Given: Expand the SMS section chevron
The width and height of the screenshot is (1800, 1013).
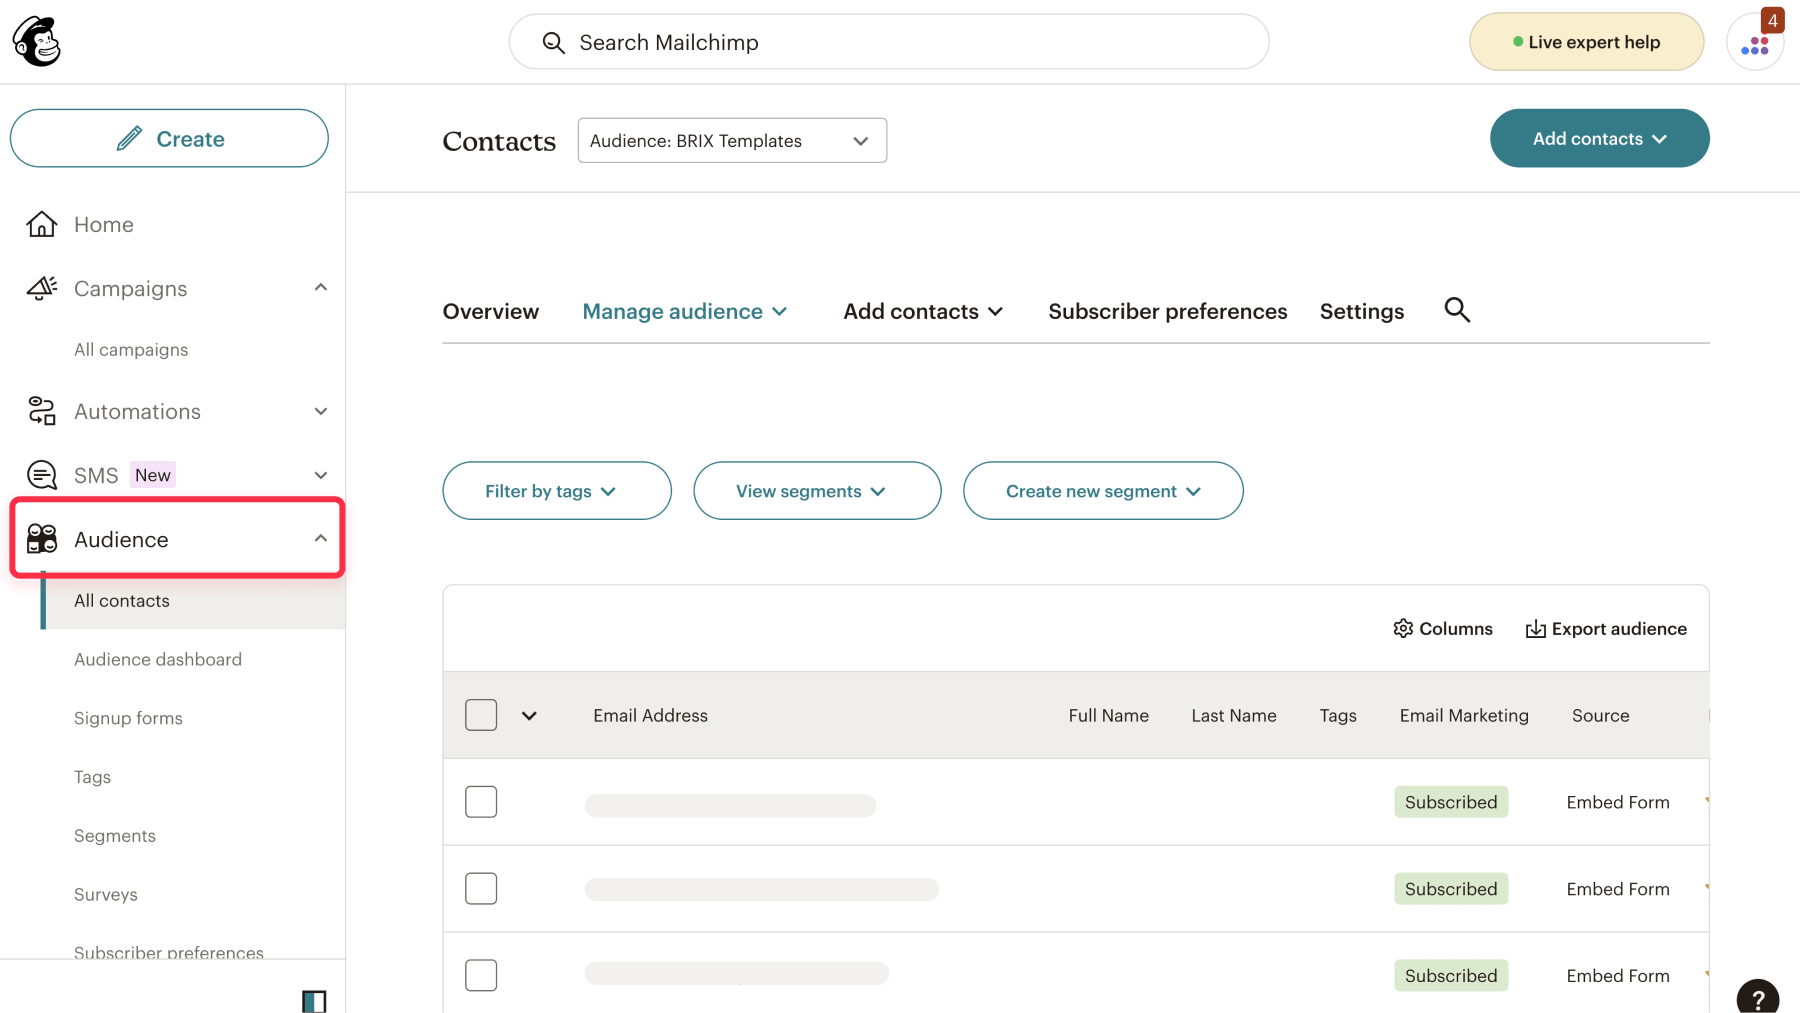Looking at the screenshot, I should 321,475.
